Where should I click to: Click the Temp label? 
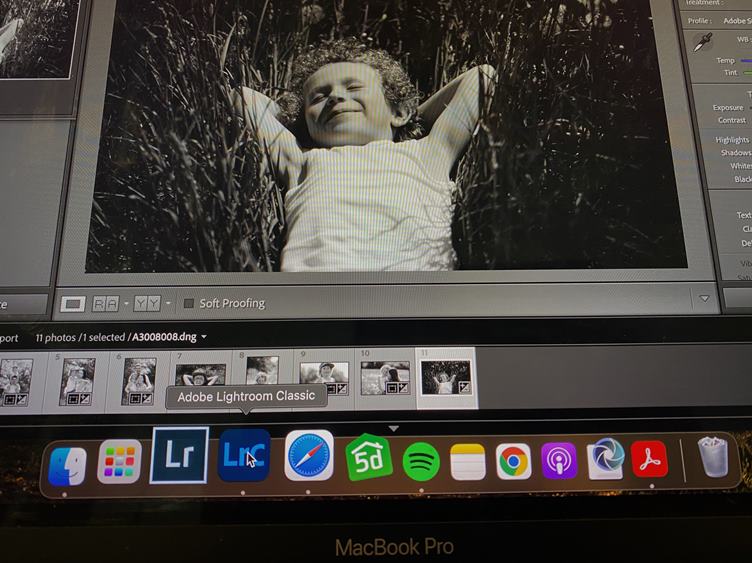726,60
